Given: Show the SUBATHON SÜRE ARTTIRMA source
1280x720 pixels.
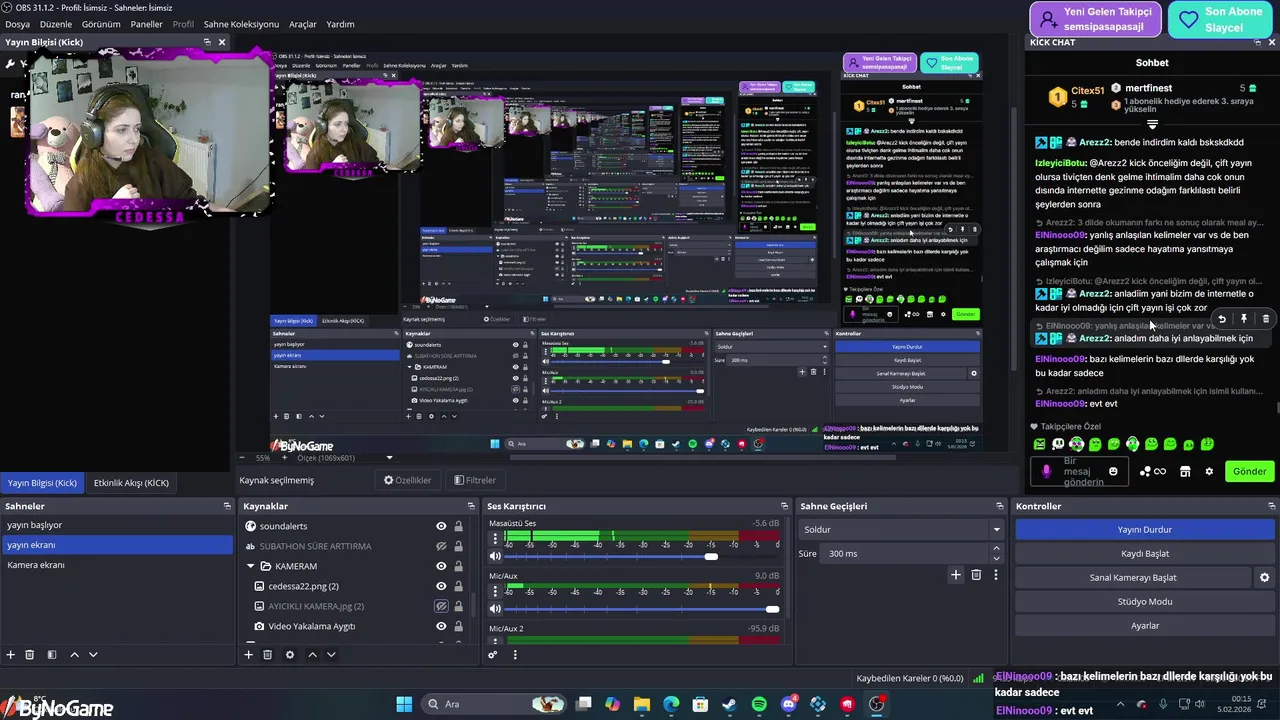Looking at the screenshot, I should tap(441, 546).
